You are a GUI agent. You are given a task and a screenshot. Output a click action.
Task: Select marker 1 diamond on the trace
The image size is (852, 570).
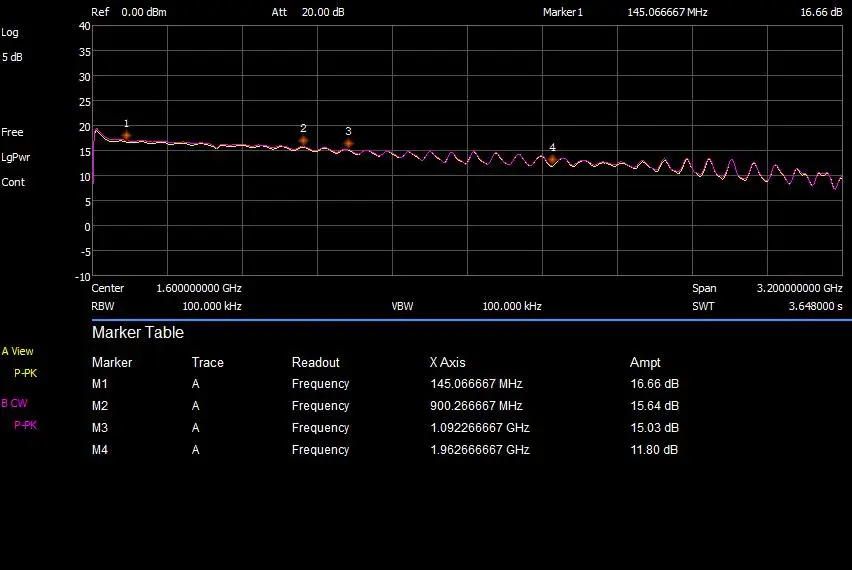pyautogui.click(x=126, y=135)
